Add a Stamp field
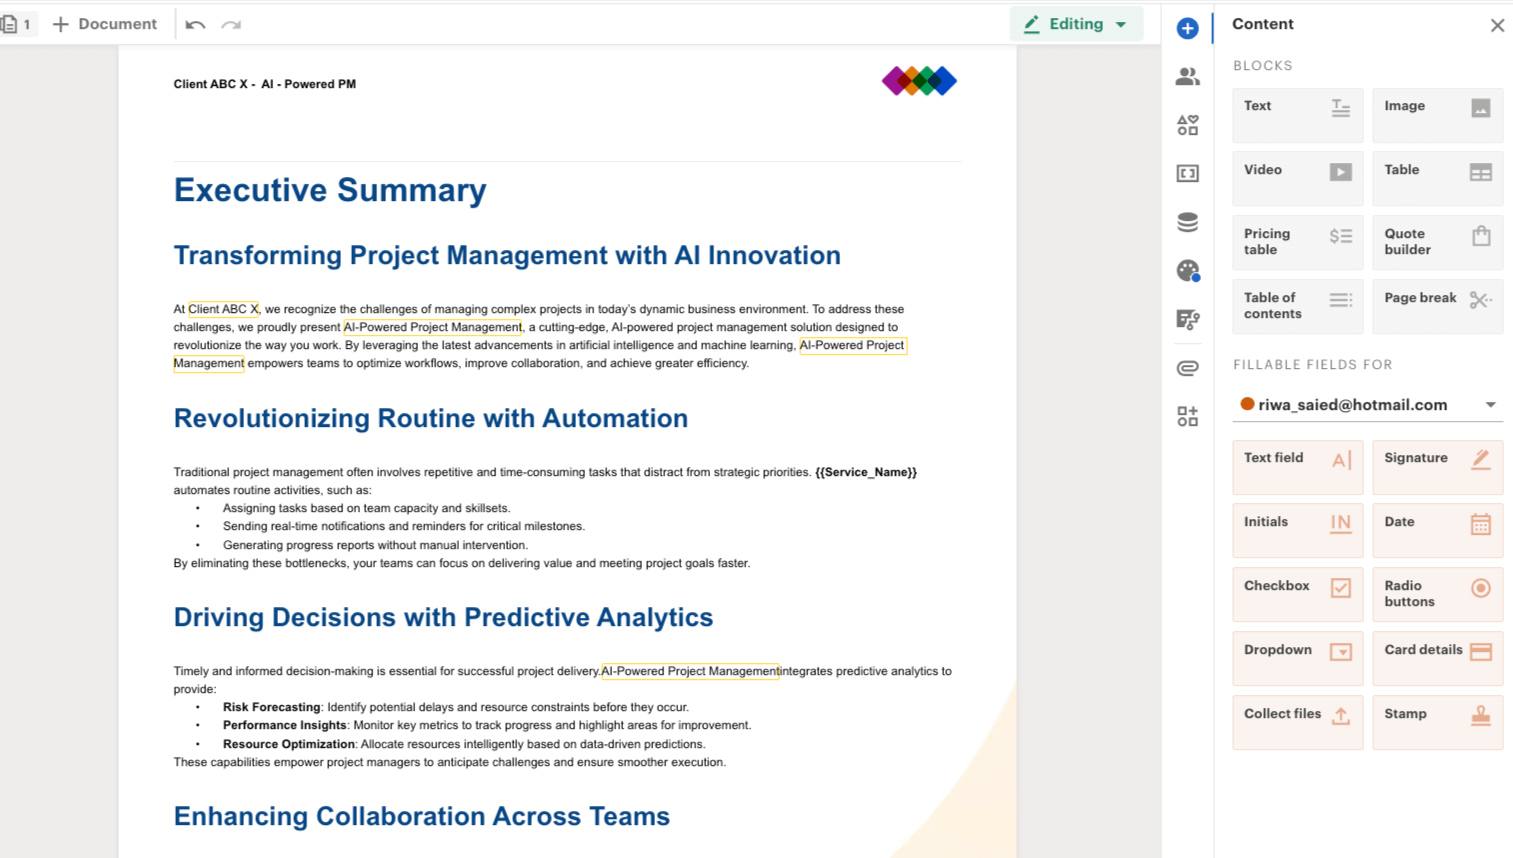This screenshot has width=1513, height=858. point(1437,722)
